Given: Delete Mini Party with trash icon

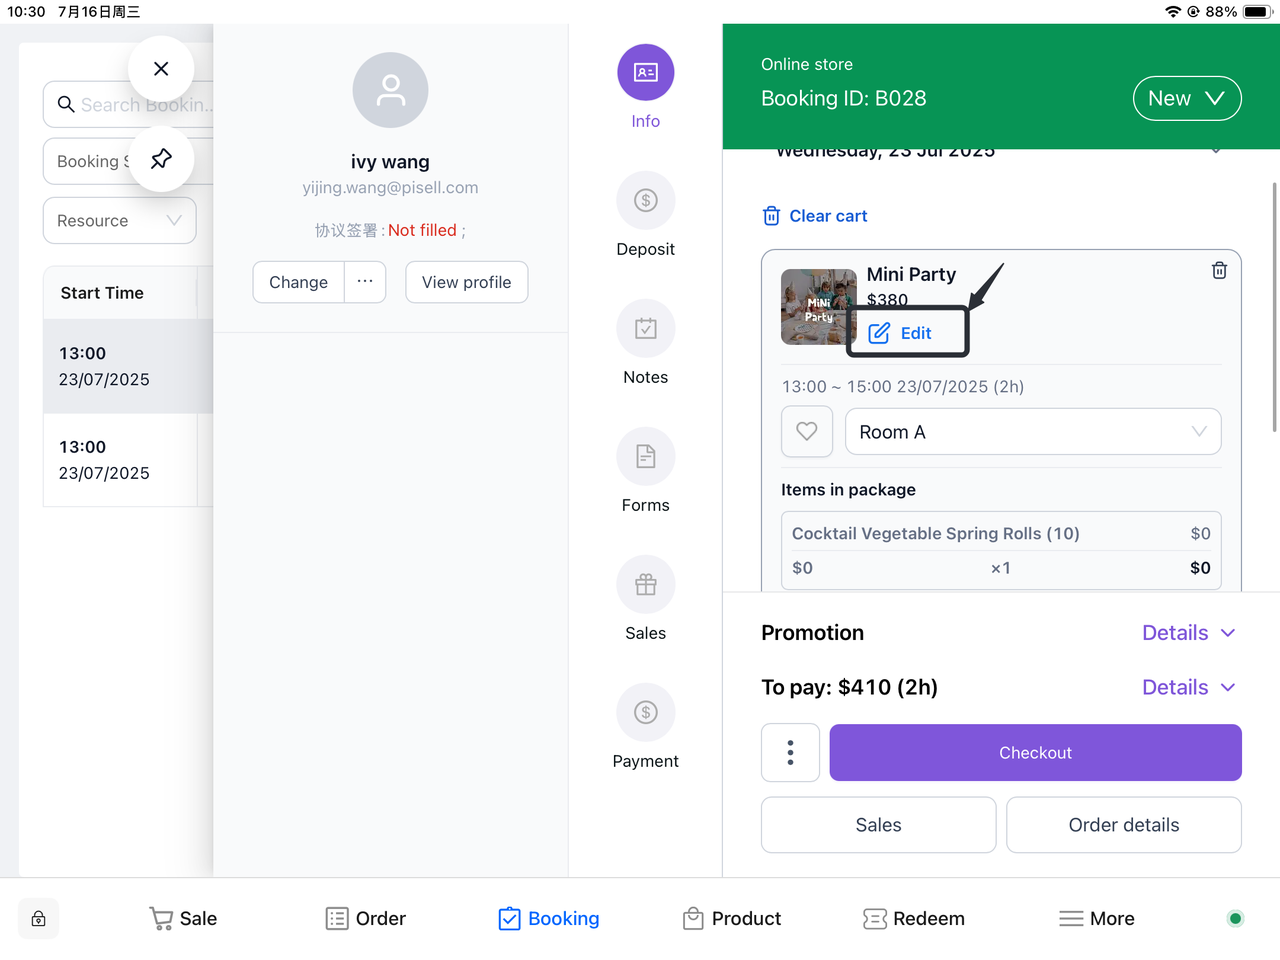Looking at the screenshot, I should coord(1219,271).
